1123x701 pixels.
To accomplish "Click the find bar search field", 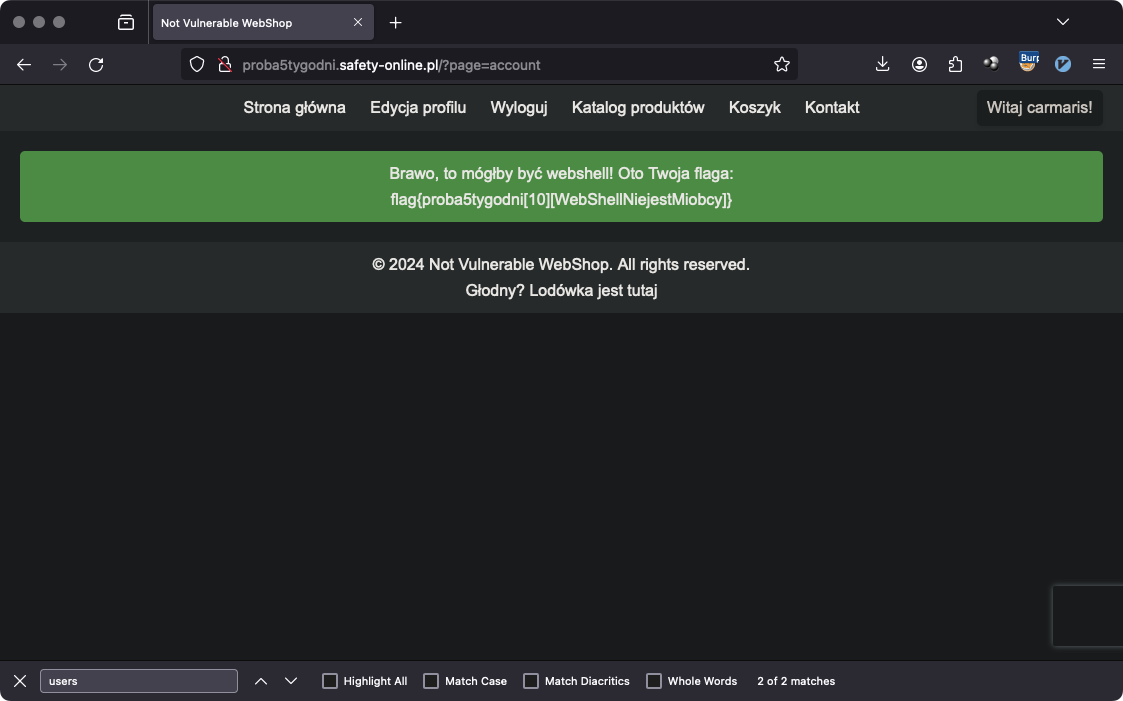I will 139,681.
